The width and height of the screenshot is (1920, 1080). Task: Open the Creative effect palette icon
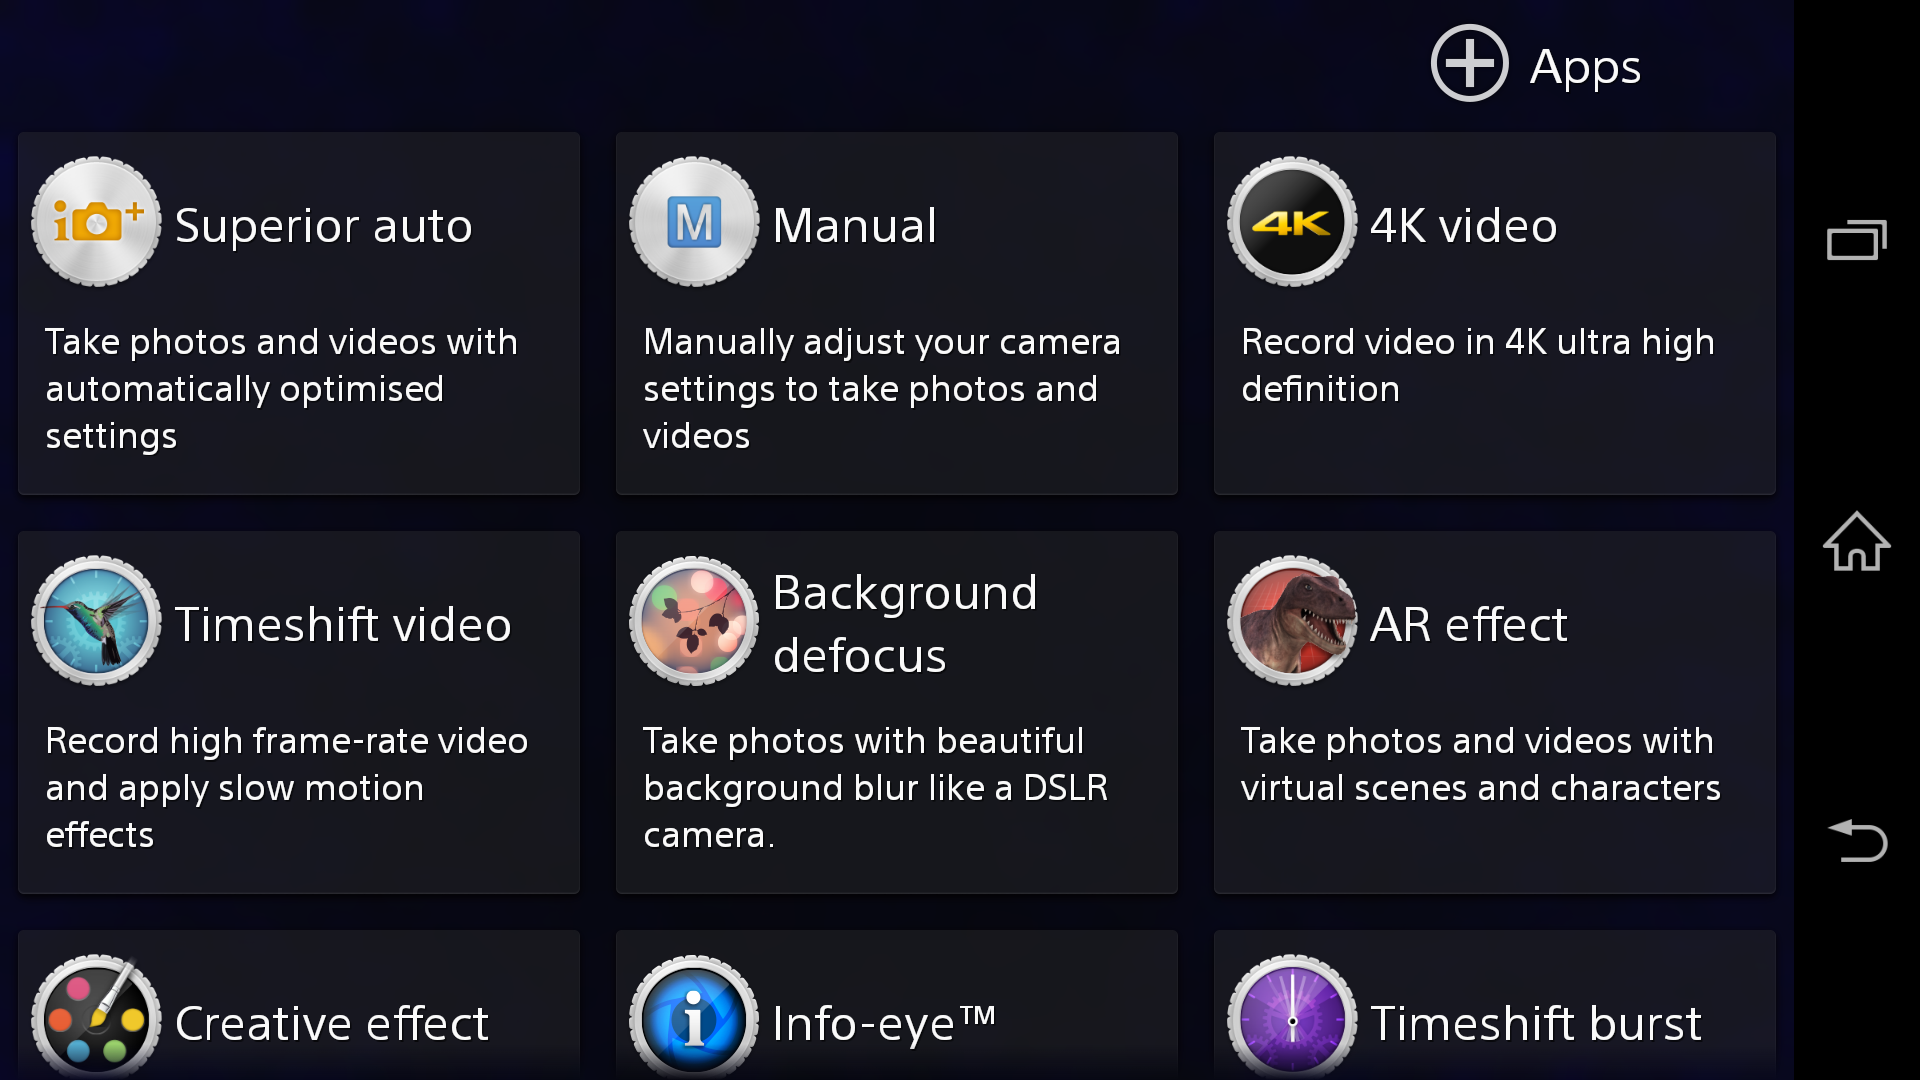[96, 1020]
